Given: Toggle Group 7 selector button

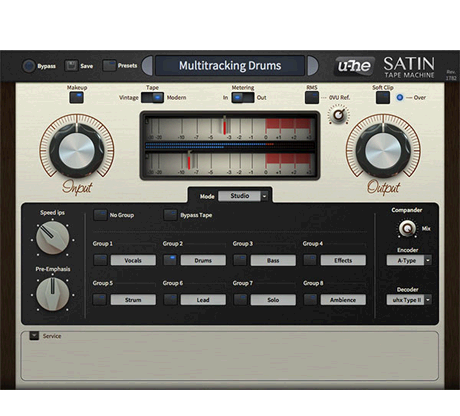Looking at the screenshot, I should click(240, 299).
